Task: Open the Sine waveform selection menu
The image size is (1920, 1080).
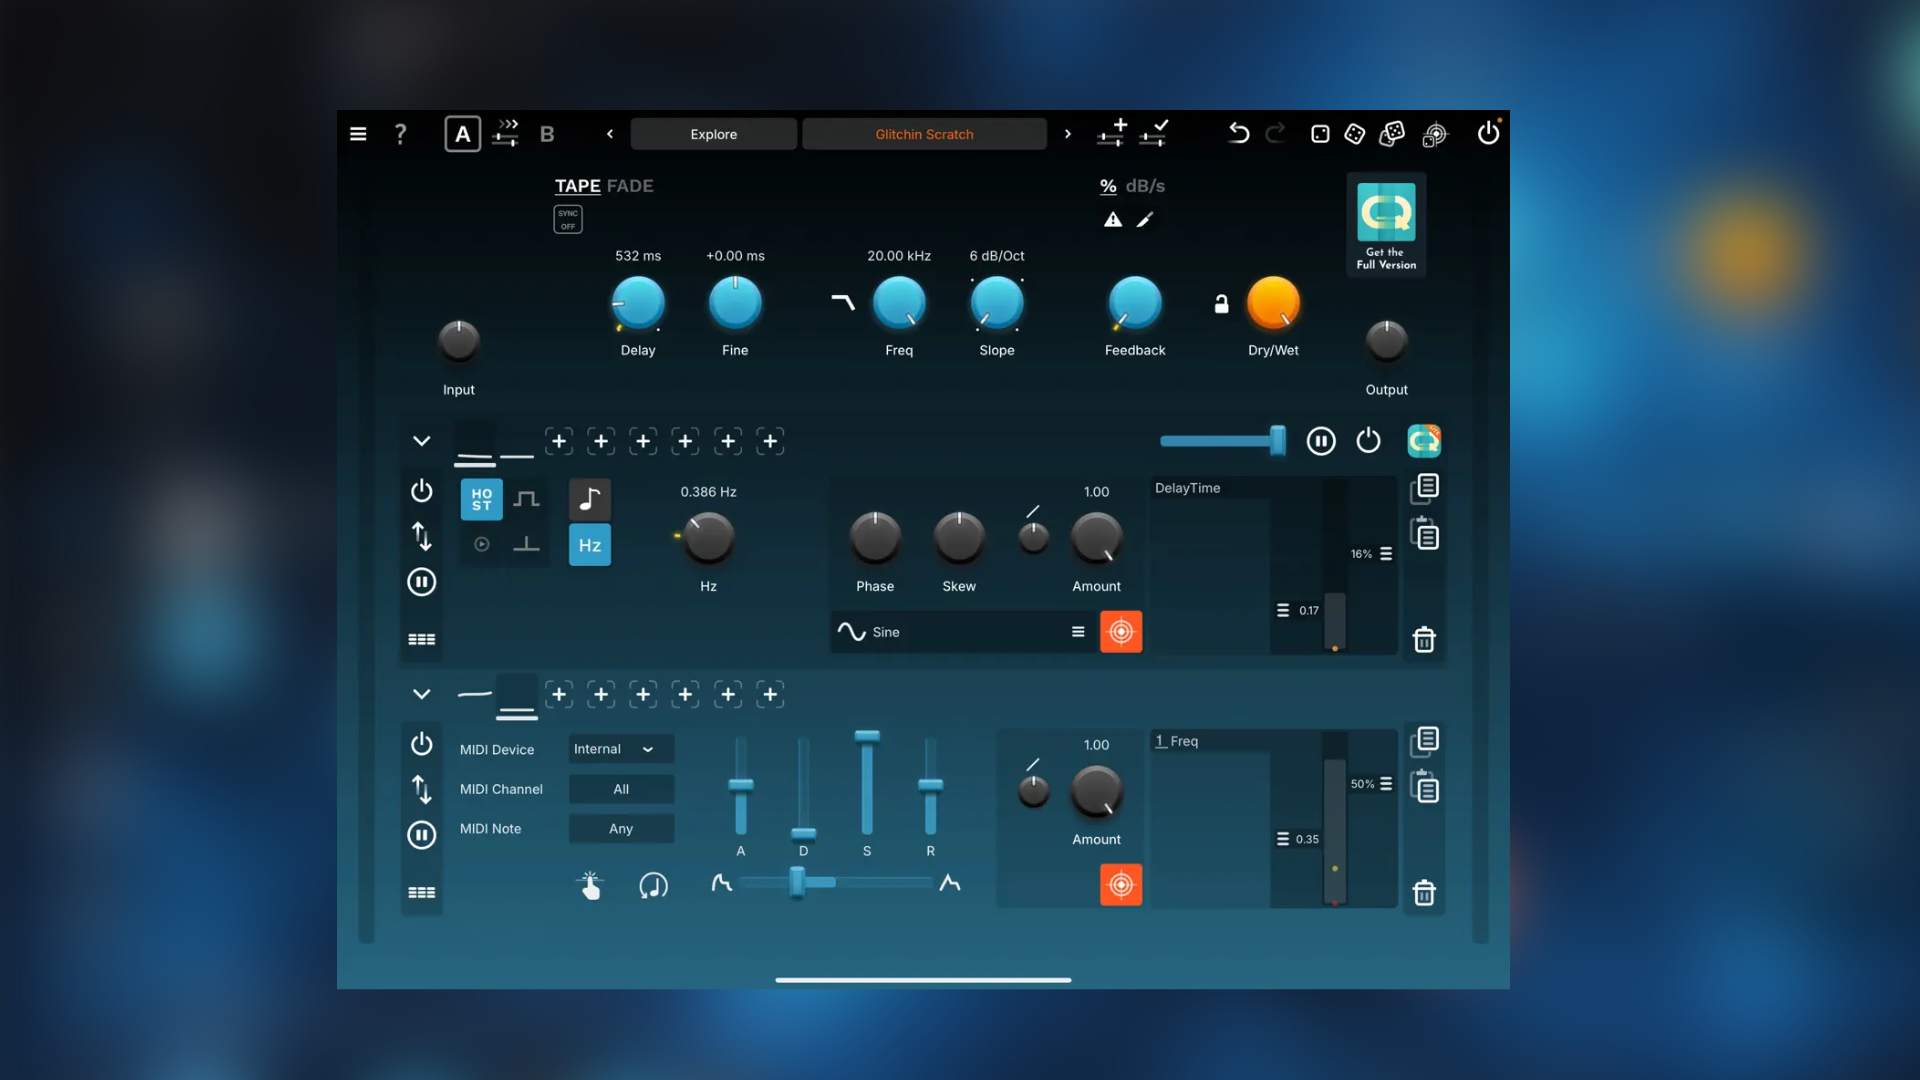Action: pyautogui.click(x=1078, y=632)
